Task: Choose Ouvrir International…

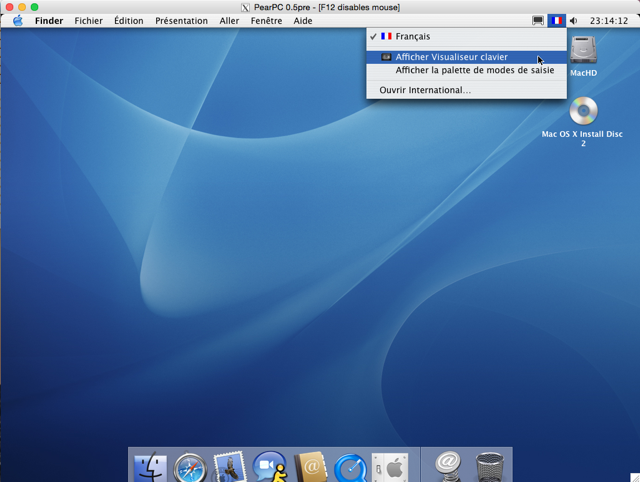Action: [467, 90]
